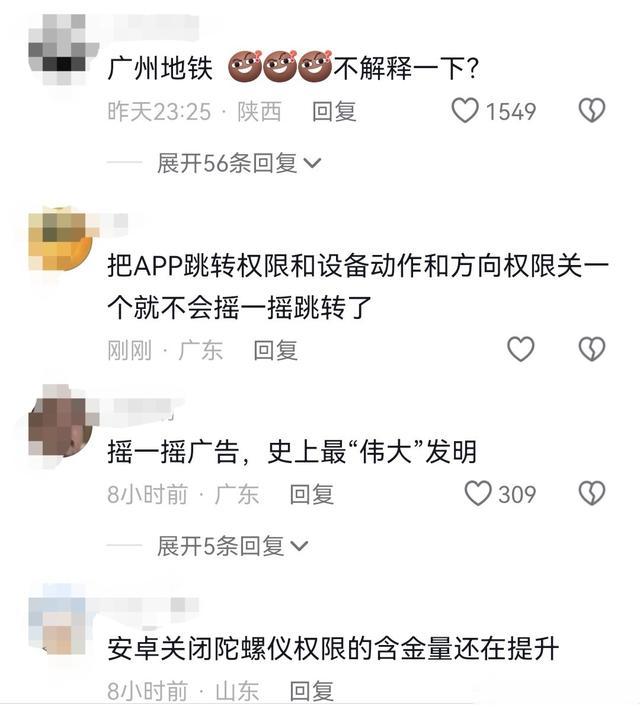Open the orange avatar of second commenter
This screenshot has height=712, width=640.
(61, 239)
